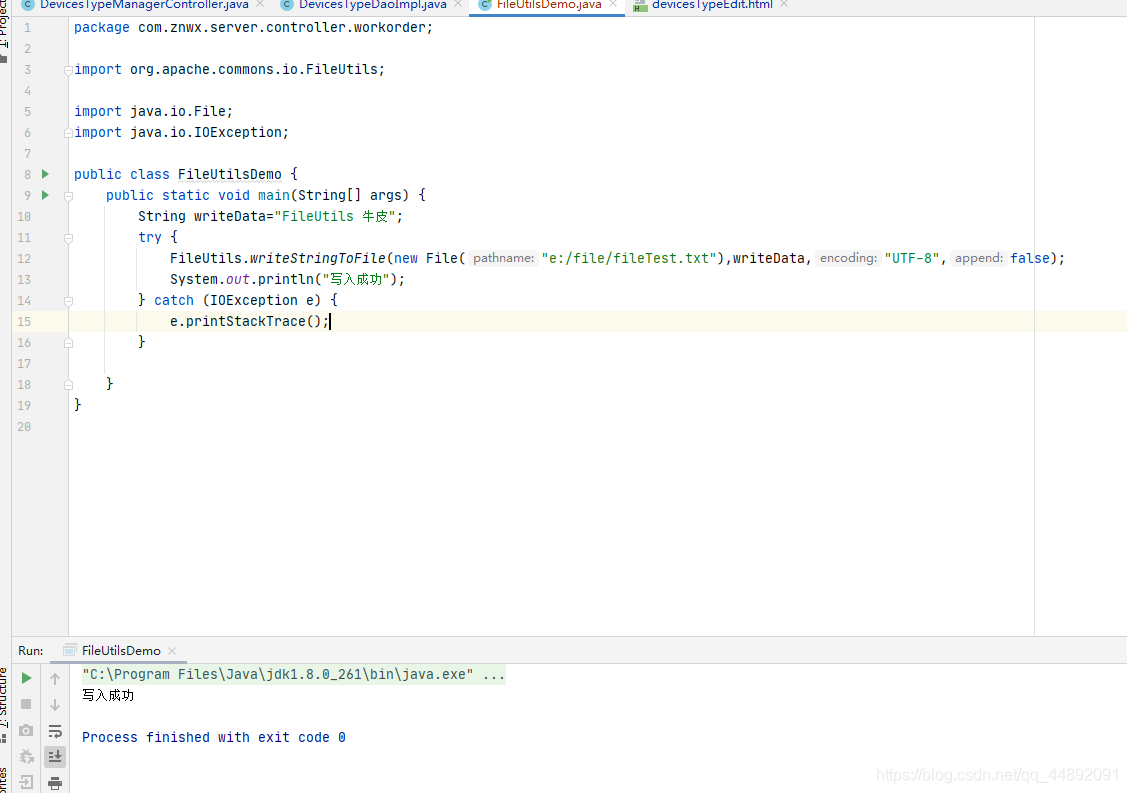Click the HTML file icon on devicesTypeEdit.html tab
The image size is (1127, 793).
coord(640,5)
